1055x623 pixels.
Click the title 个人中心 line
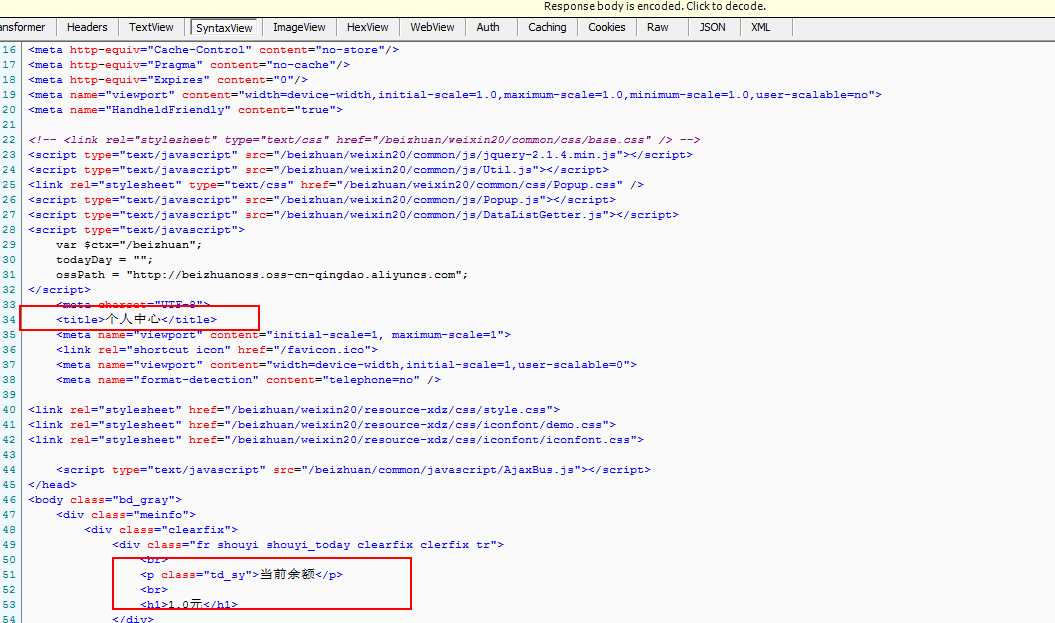click(137, 320)
